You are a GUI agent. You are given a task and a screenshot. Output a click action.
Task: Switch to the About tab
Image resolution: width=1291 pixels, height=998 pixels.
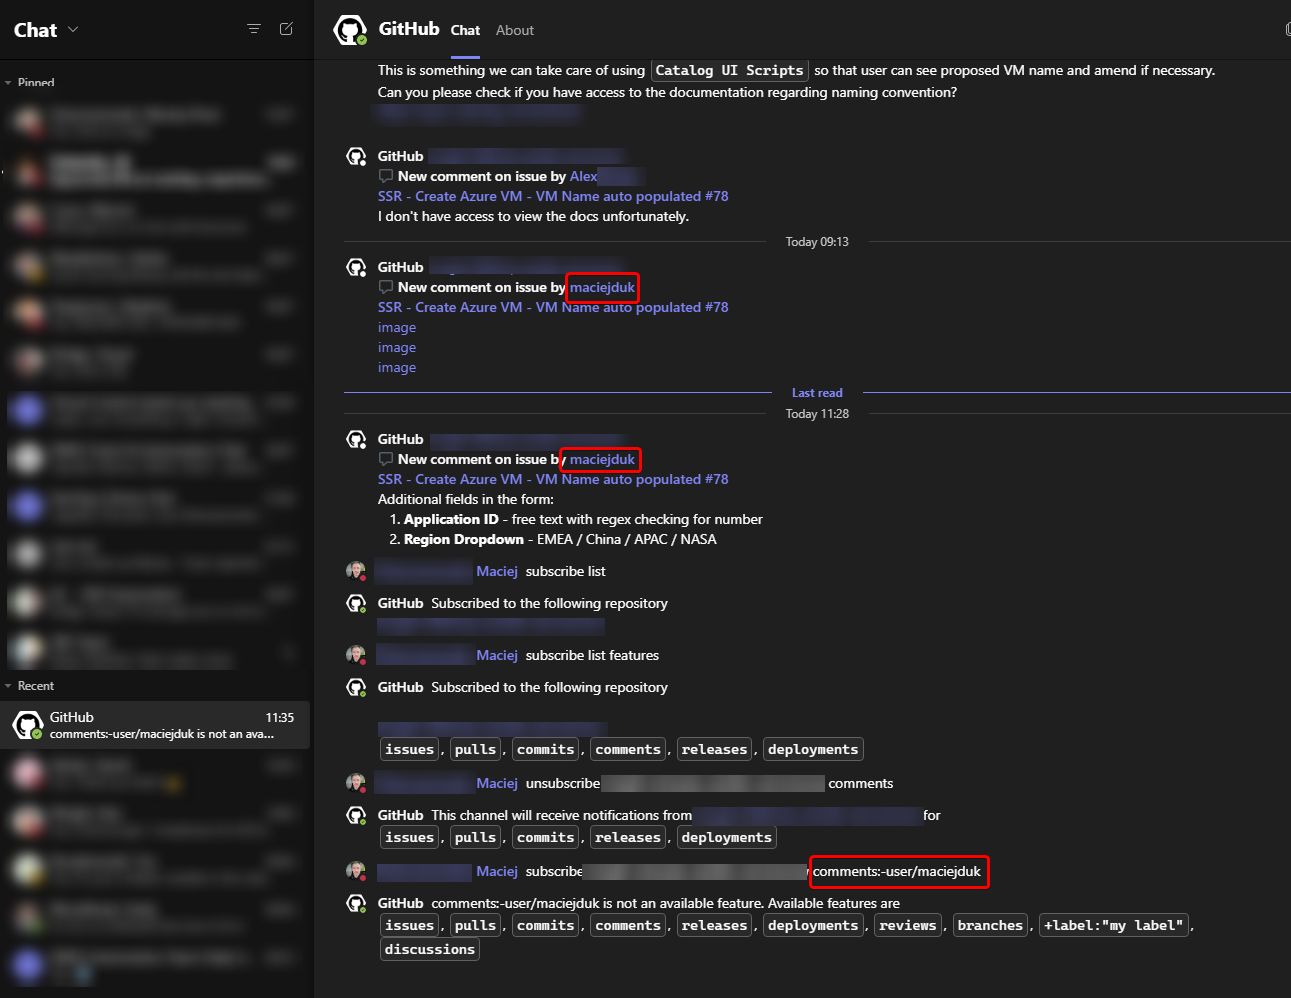pyautogui.click(x=515, y=31)
